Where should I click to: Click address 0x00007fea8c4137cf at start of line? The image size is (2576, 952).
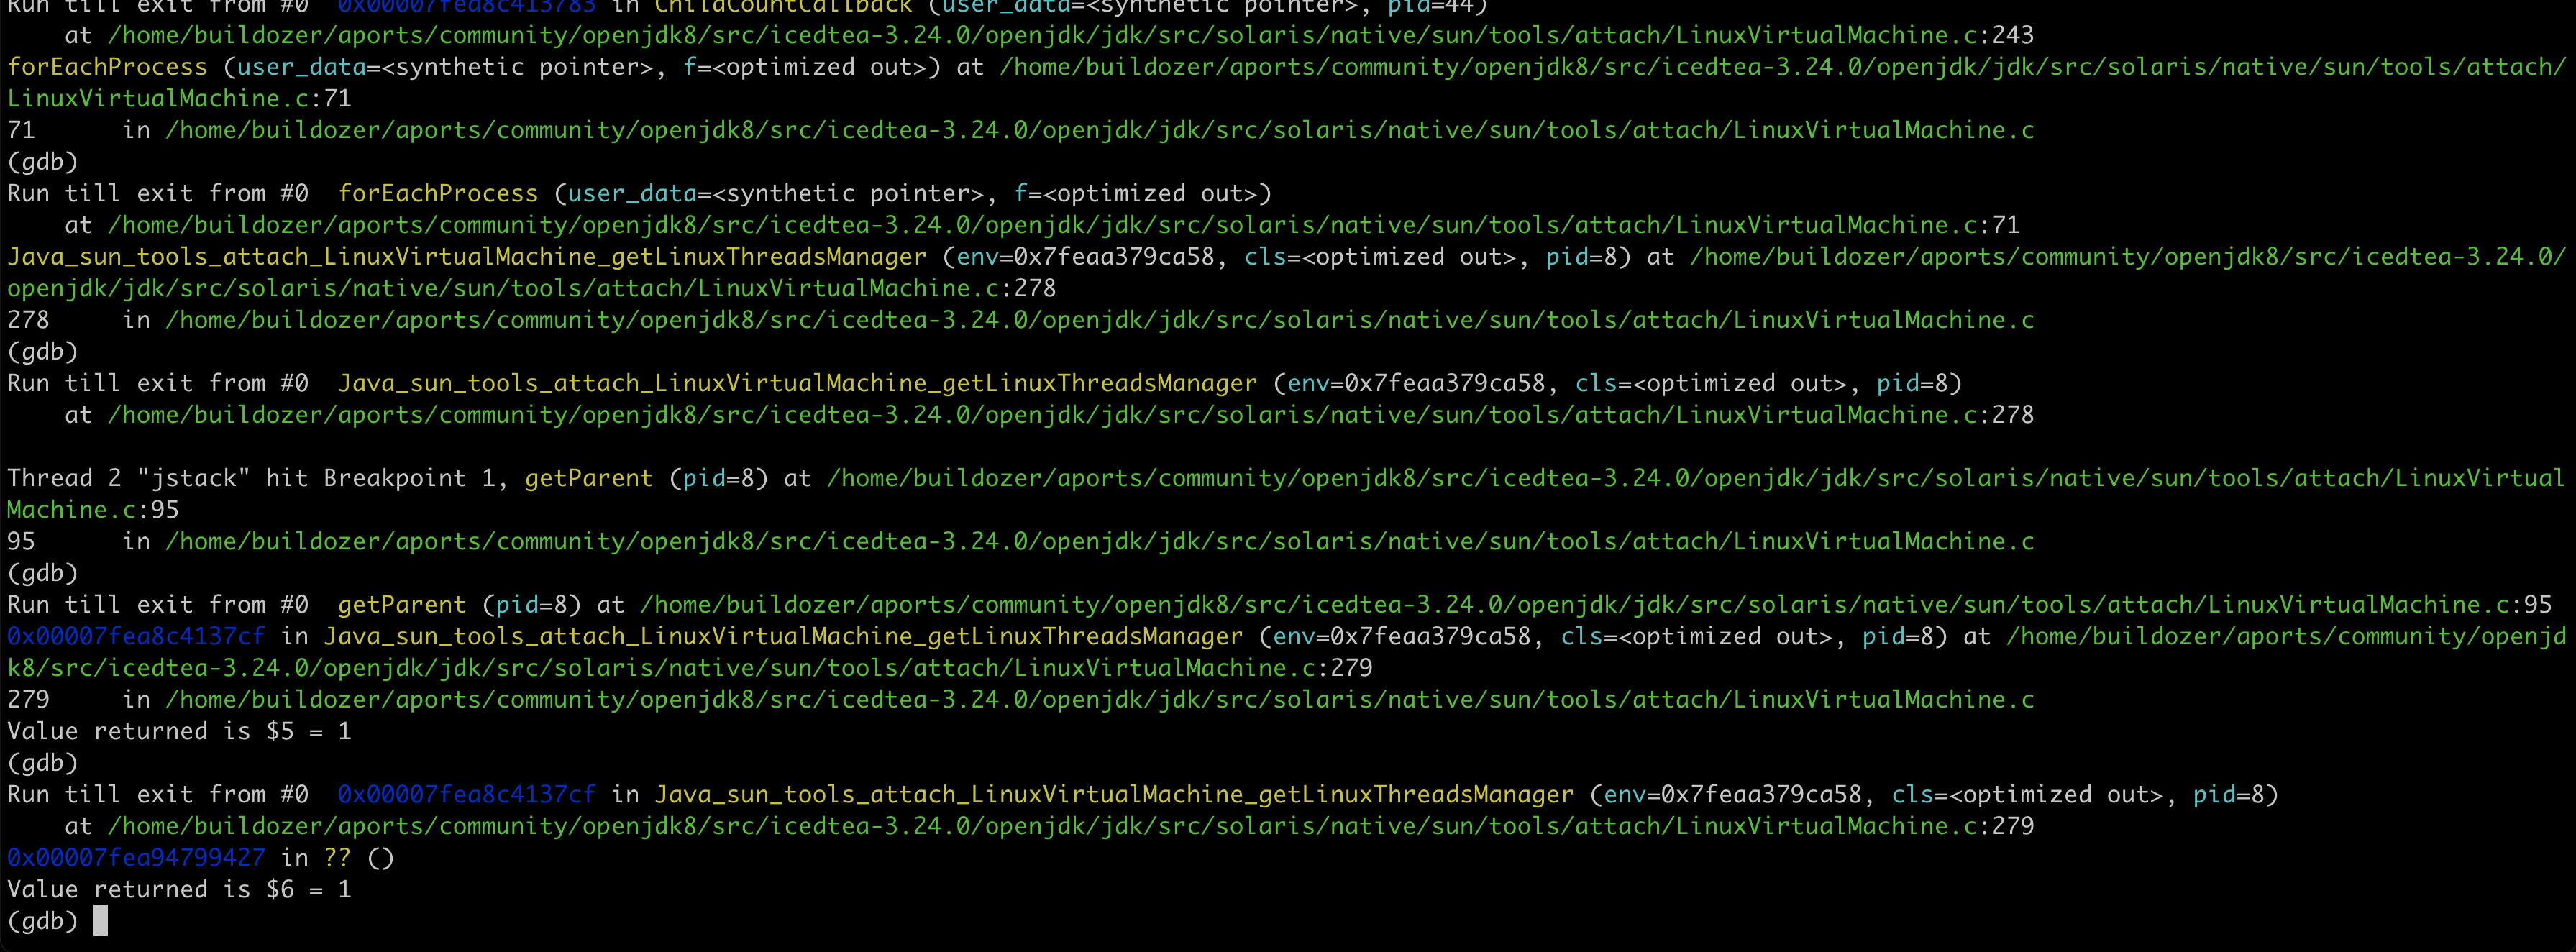click(136, 636)
